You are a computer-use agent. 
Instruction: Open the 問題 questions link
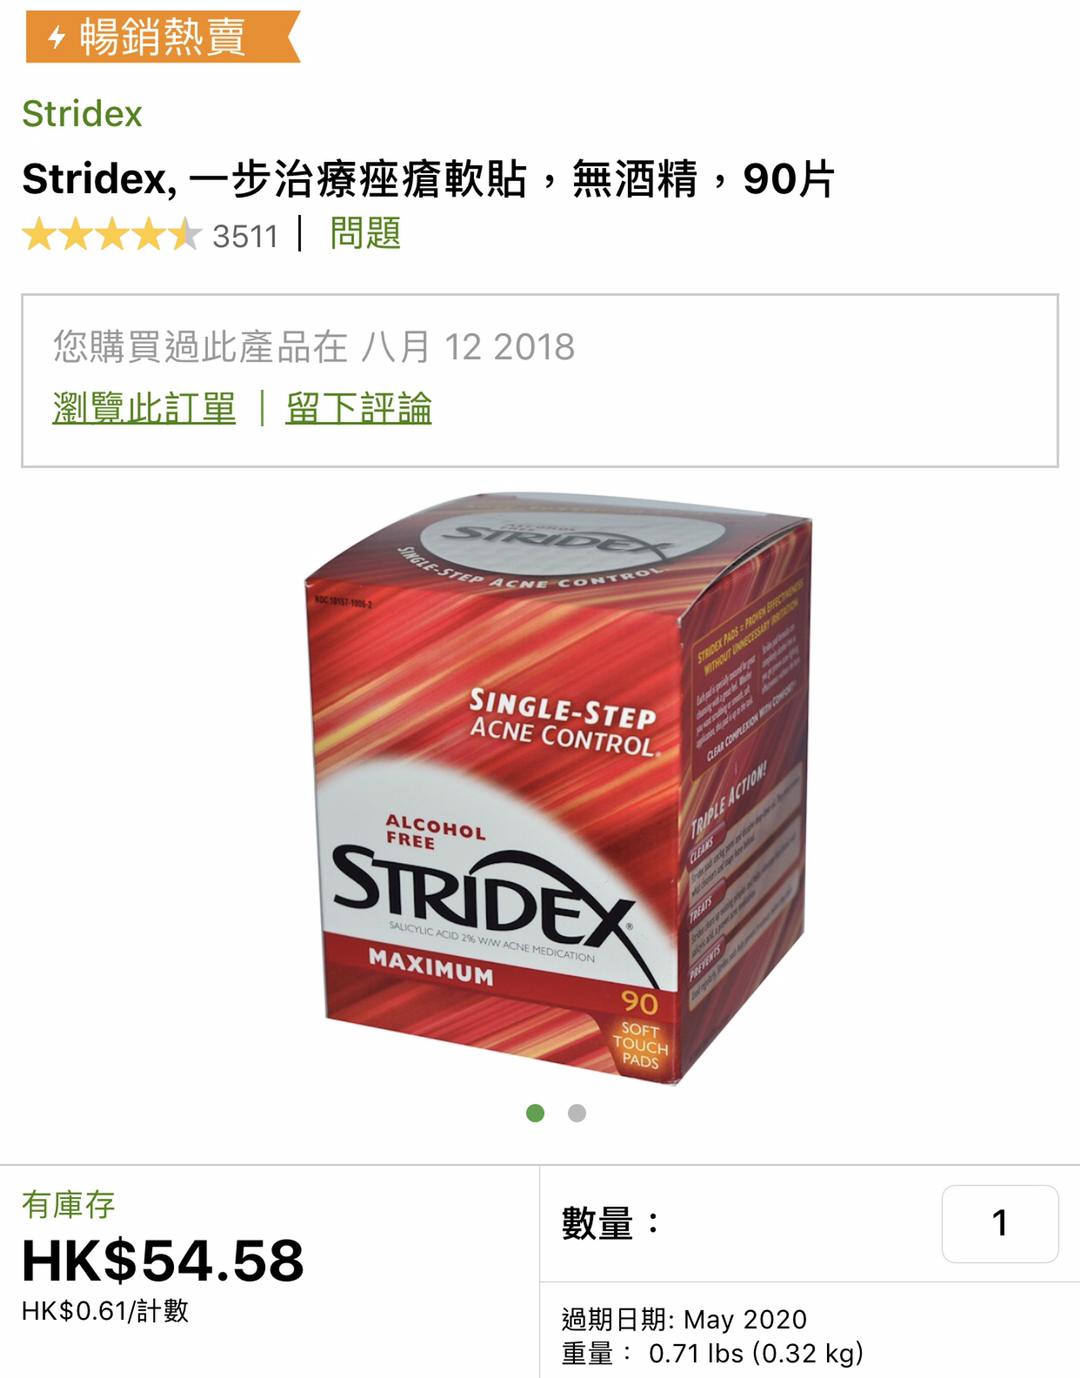[x=365, y=233]
